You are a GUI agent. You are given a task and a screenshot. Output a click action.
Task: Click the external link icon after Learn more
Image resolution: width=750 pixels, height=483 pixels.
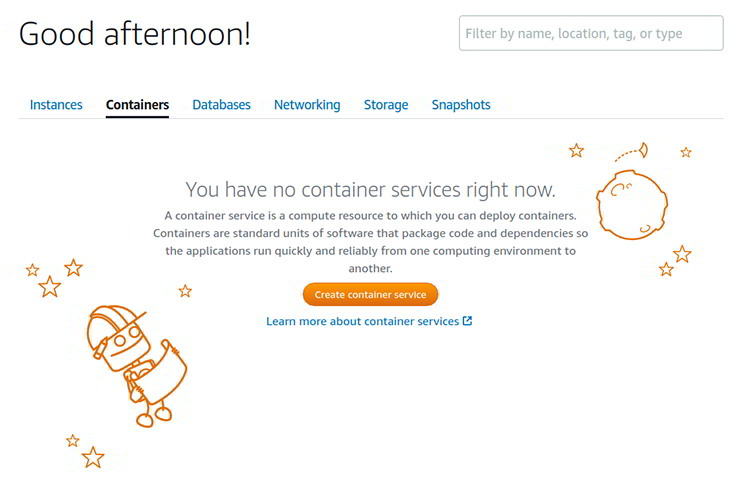pos(468,321)
